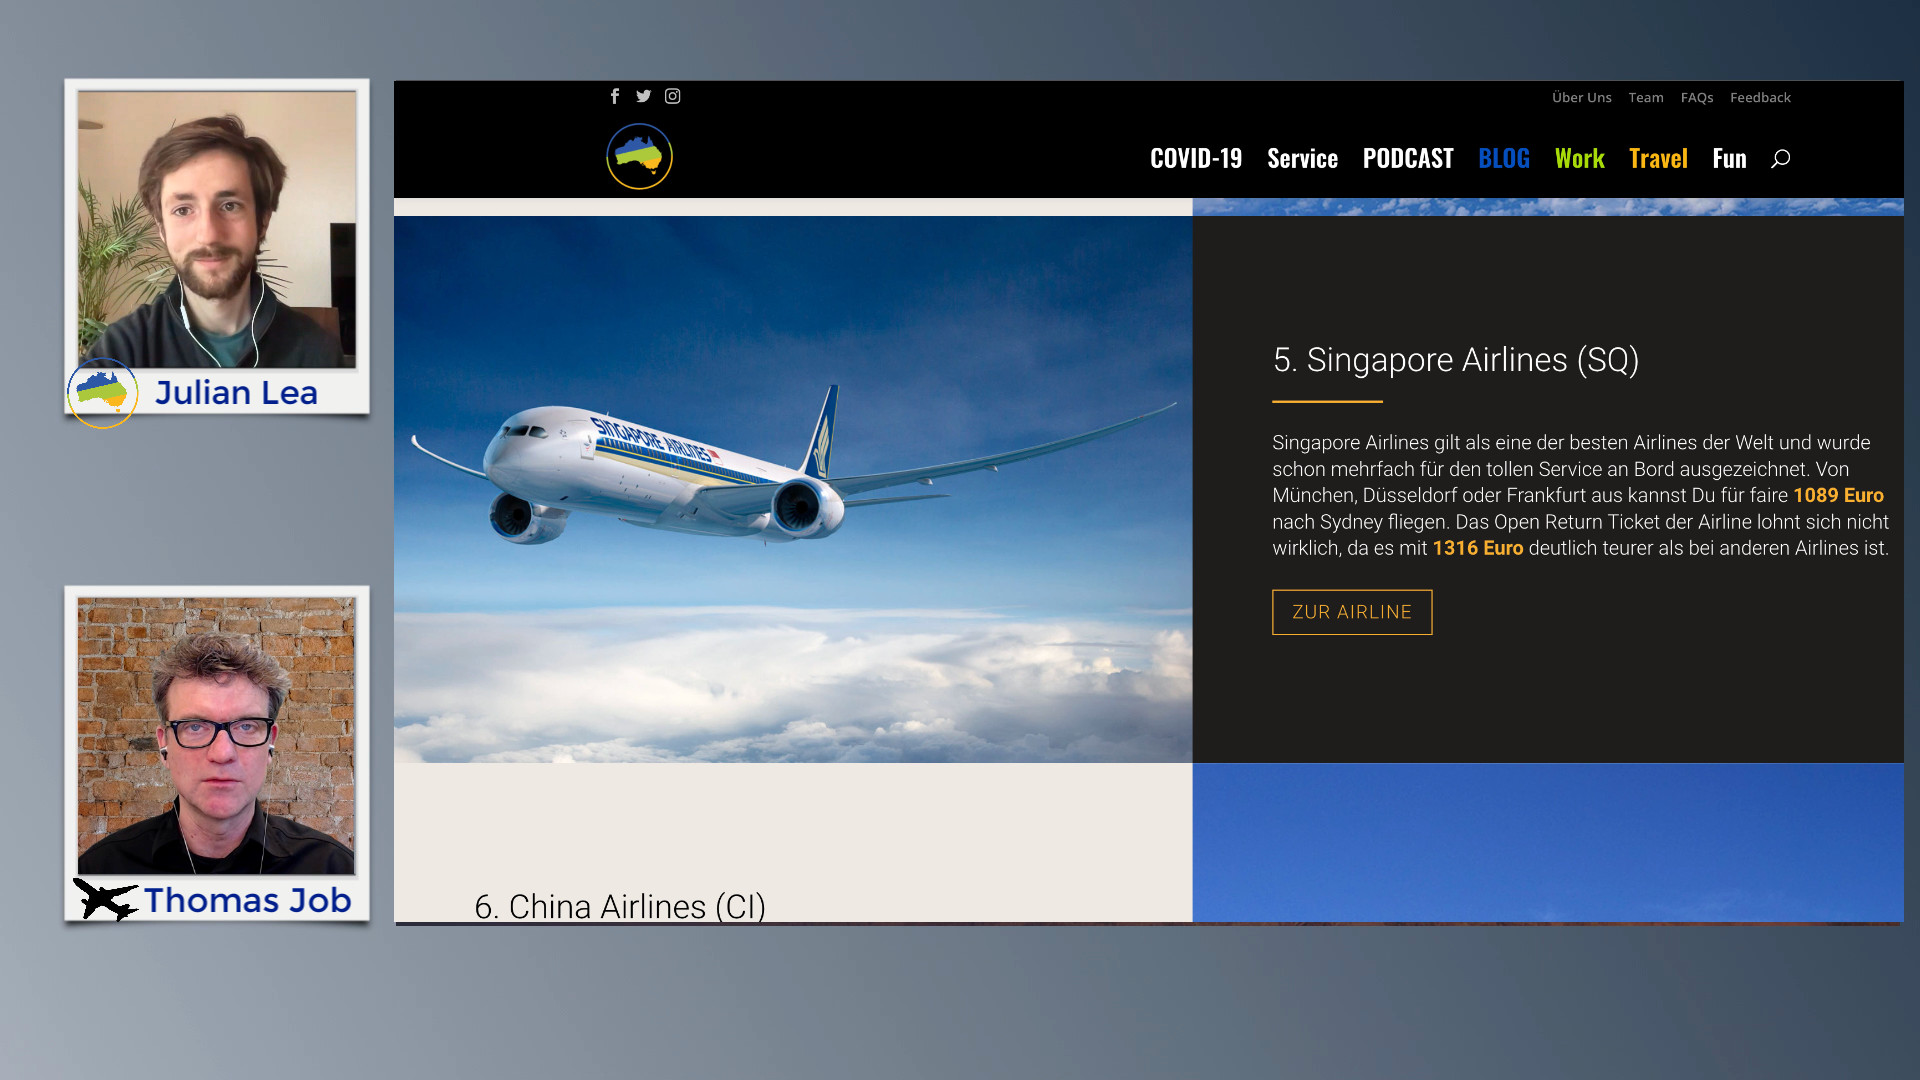Open the Instagram social icon

click(x=673, y=96)
